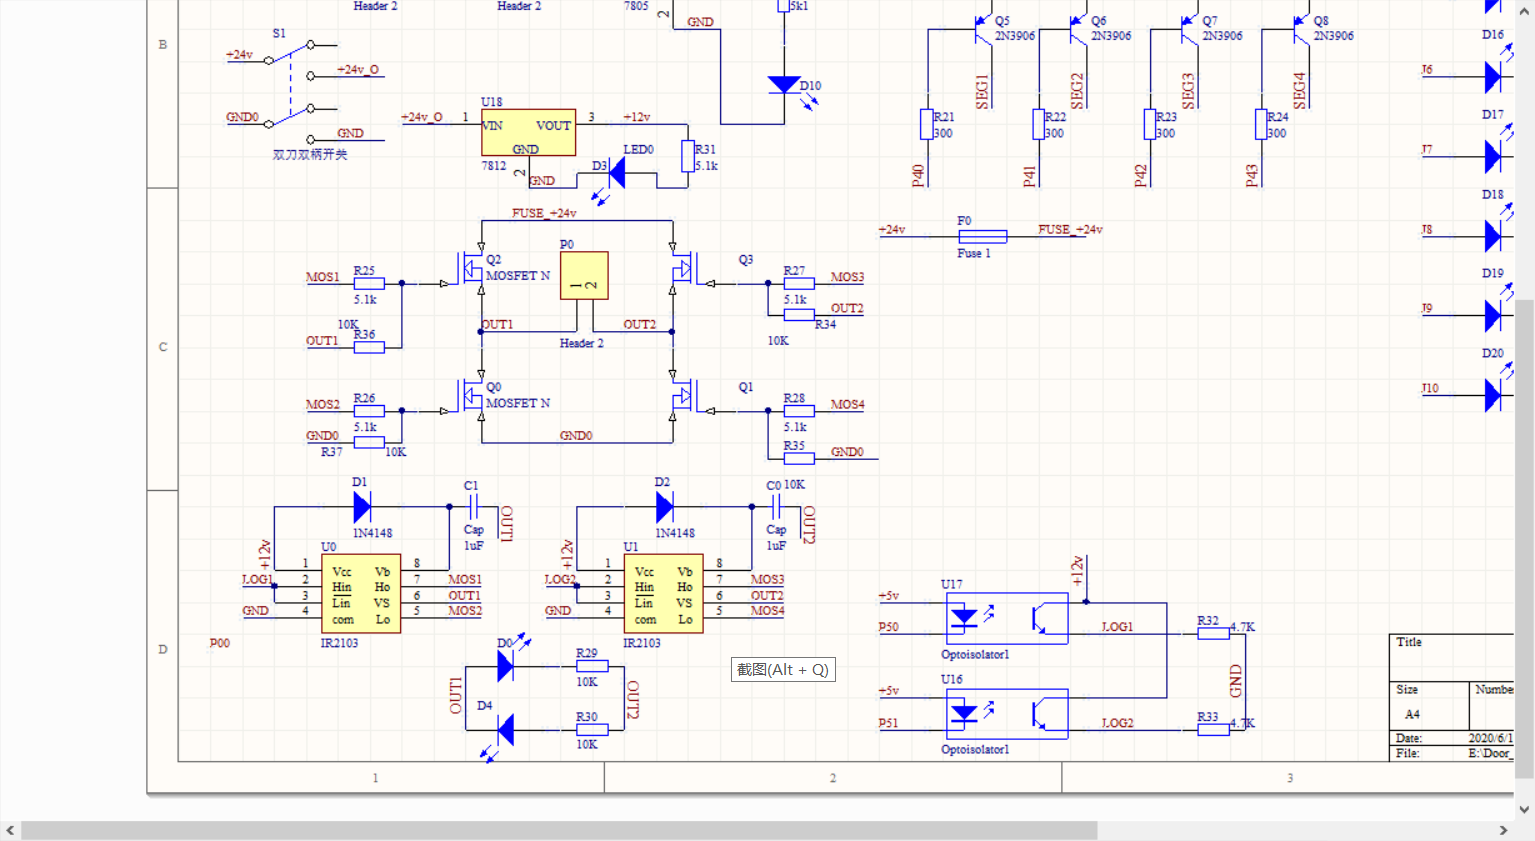Select the Q7 2N3906 transistor
1535x841 pixels.
click(1189, 29)
